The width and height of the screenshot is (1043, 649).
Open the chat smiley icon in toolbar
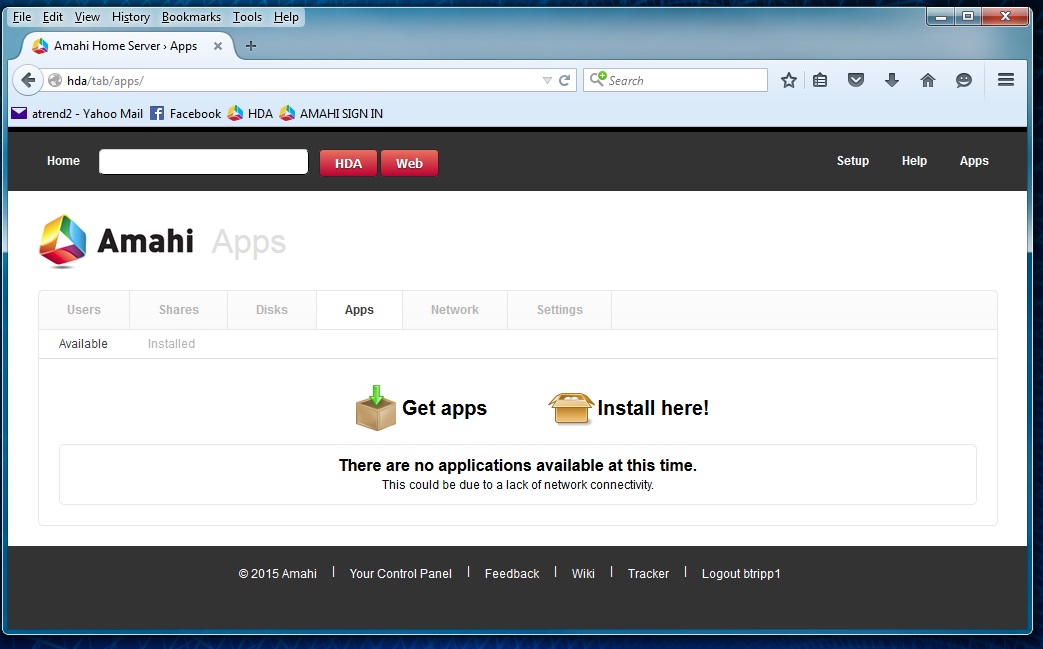[x=964, y=80]
